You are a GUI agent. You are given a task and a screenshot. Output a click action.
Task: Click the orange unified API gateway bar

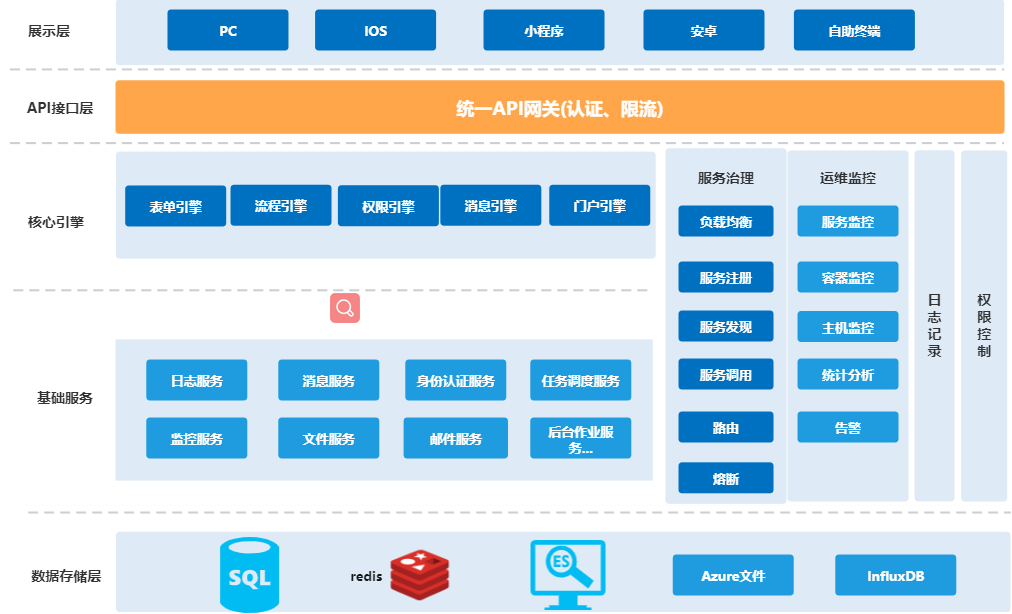[559, 108]
